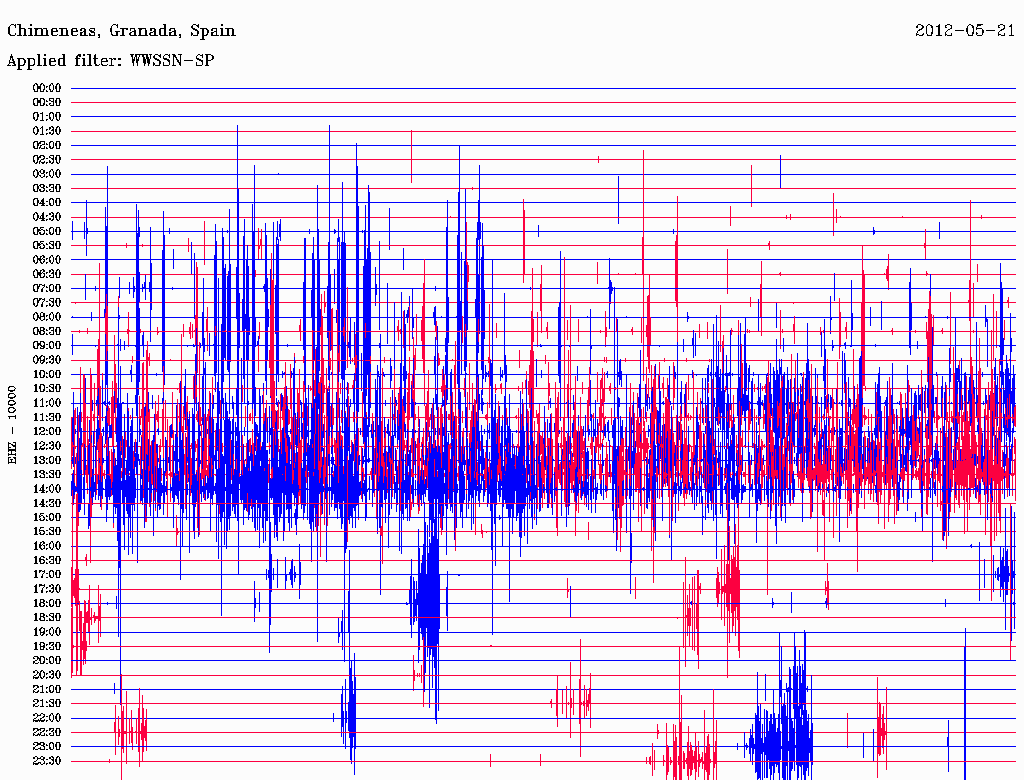This screenshot has width=1024, height=780.
Task: Click the 11:00 time label
Action: click(x=47, y=403)
